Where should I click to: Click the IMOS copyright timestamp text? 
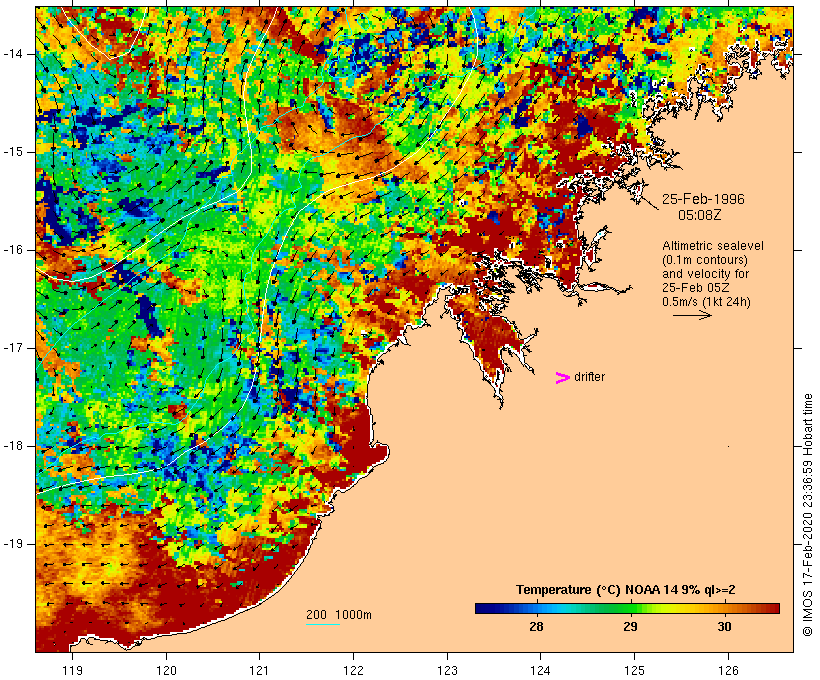(x=807, y=515)
